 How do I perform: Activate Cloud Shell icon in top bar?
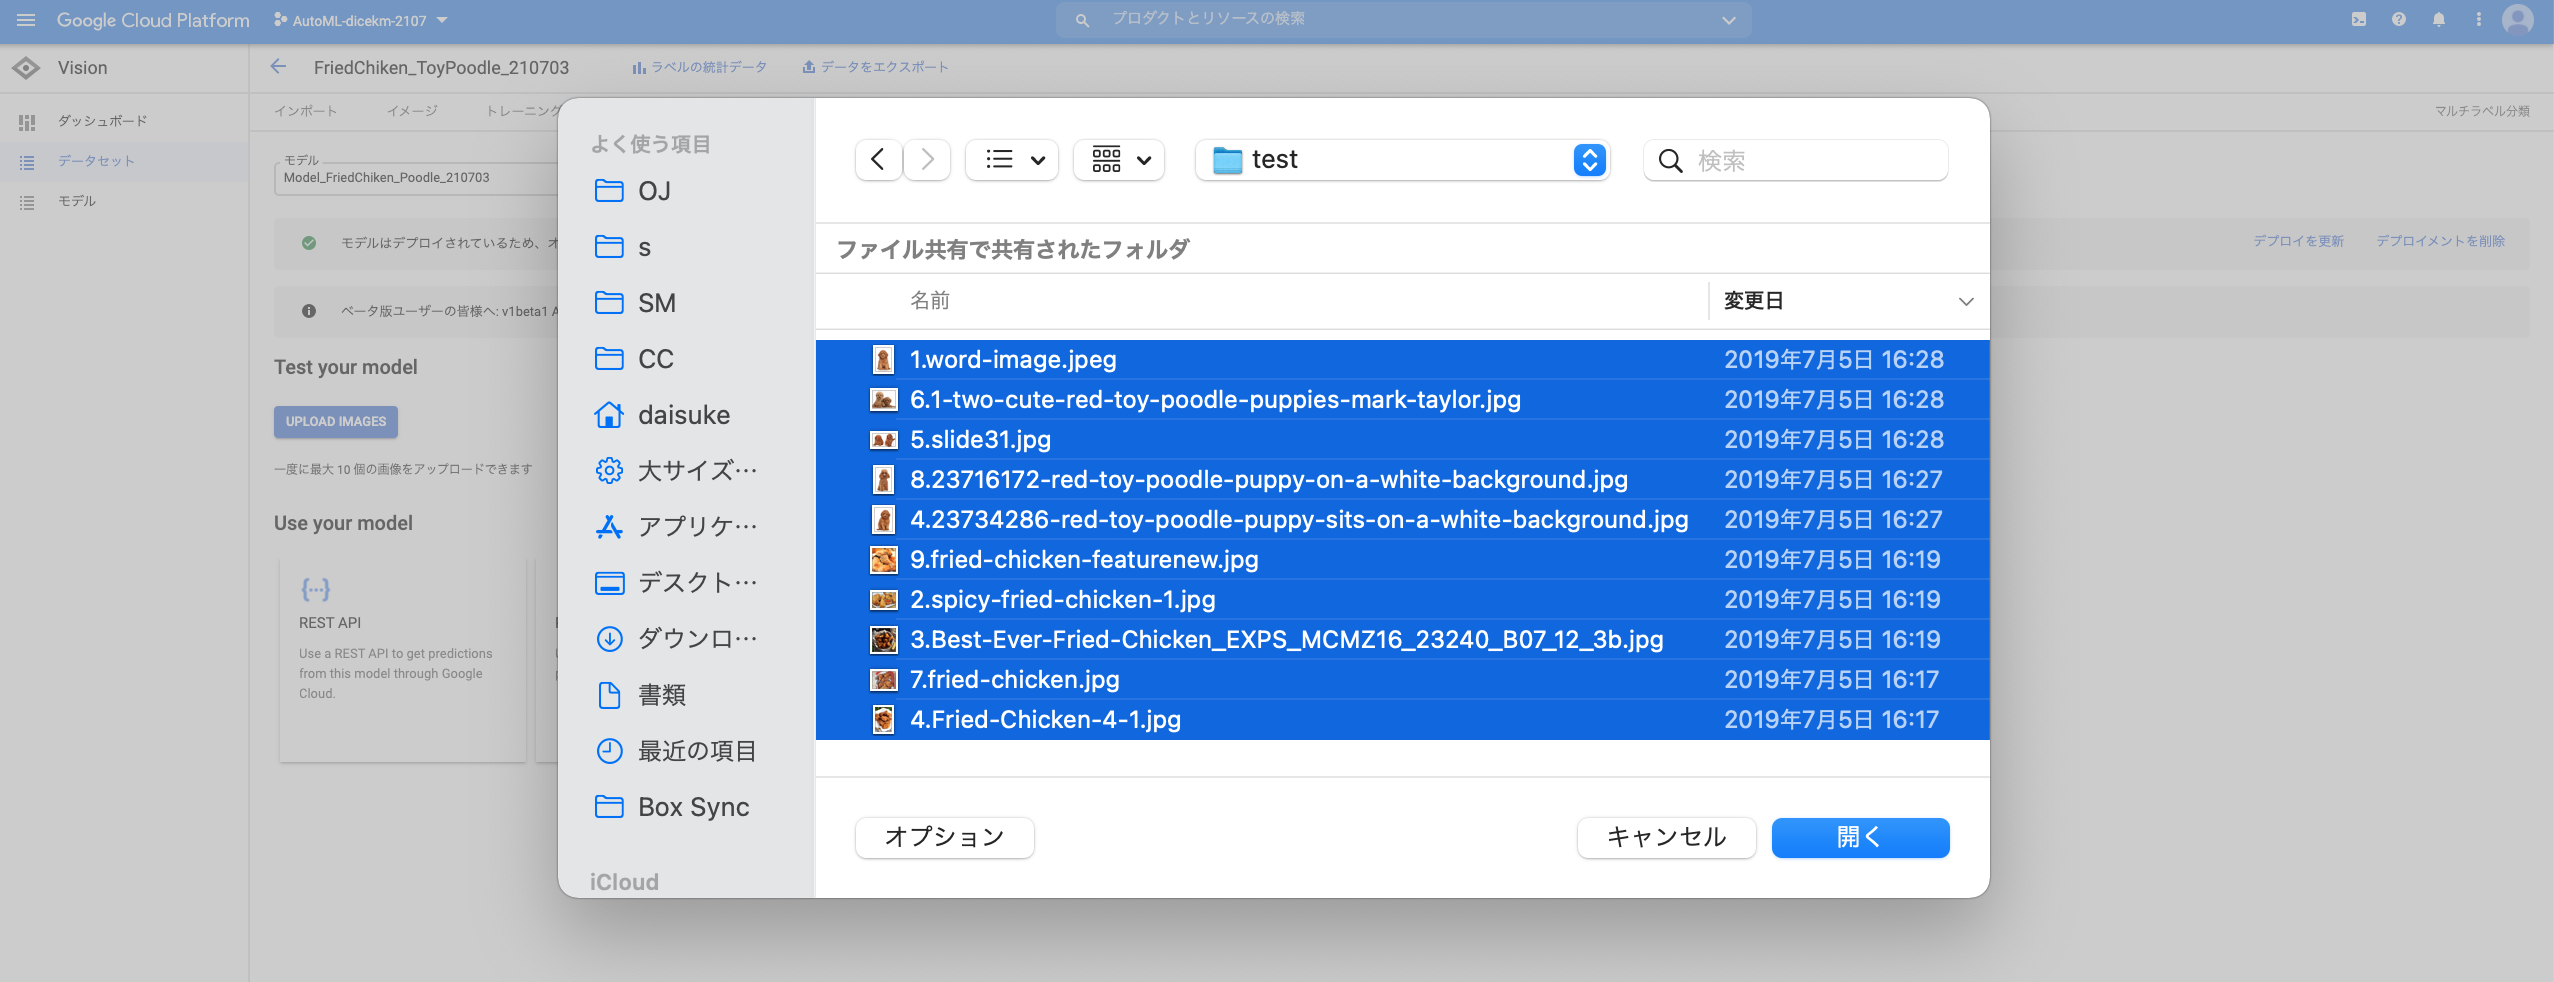[x=2359, y=19]
